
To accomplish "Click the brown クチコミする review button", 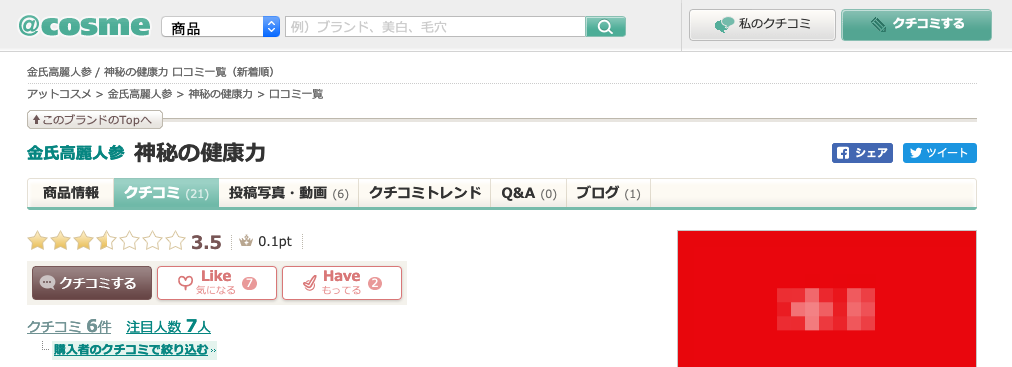I will coord(92,283).
